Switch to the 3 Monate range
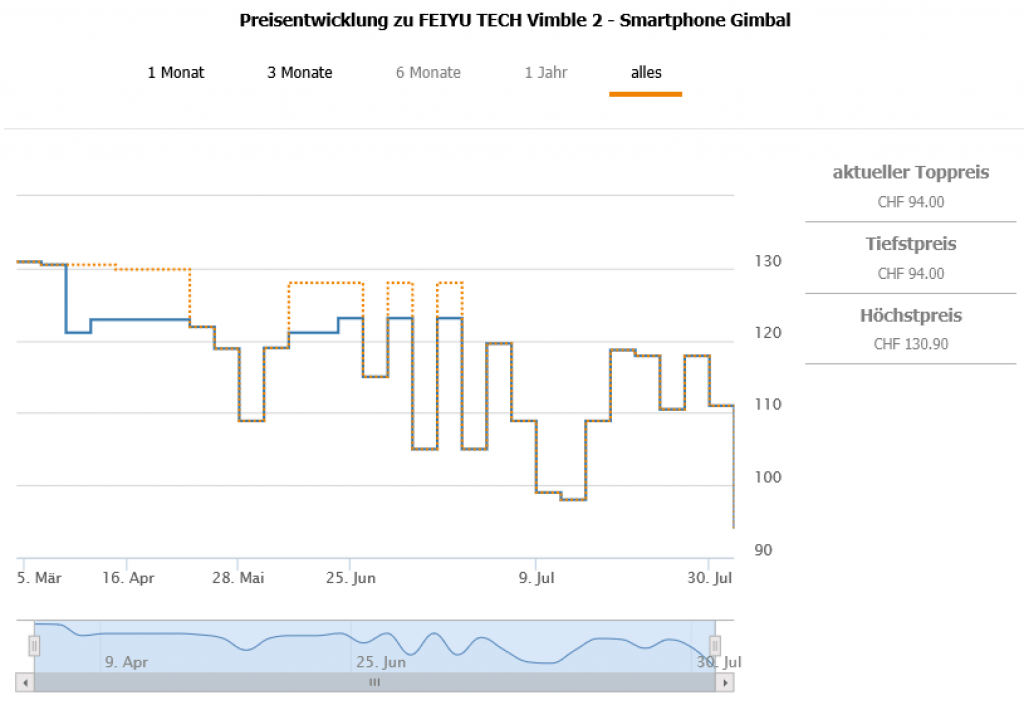Image resolution: width=1024 pixels, height=705 pixels. [300, 72]
